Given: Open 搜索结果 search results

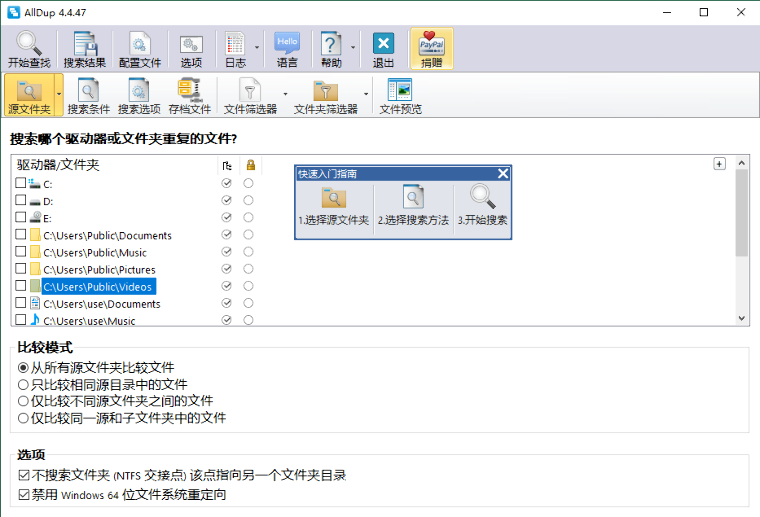Looking at the screenshot, I should (84, 48).
